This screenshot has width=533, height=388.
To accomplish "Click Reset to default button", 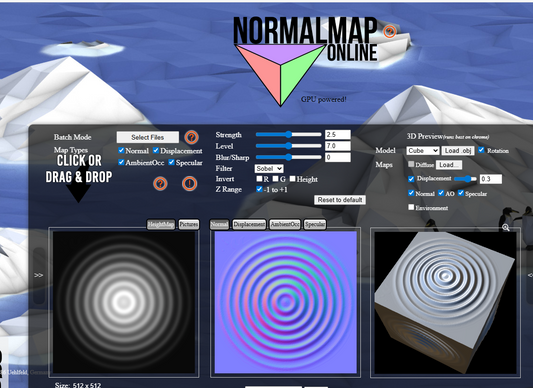I will (340, 200).
